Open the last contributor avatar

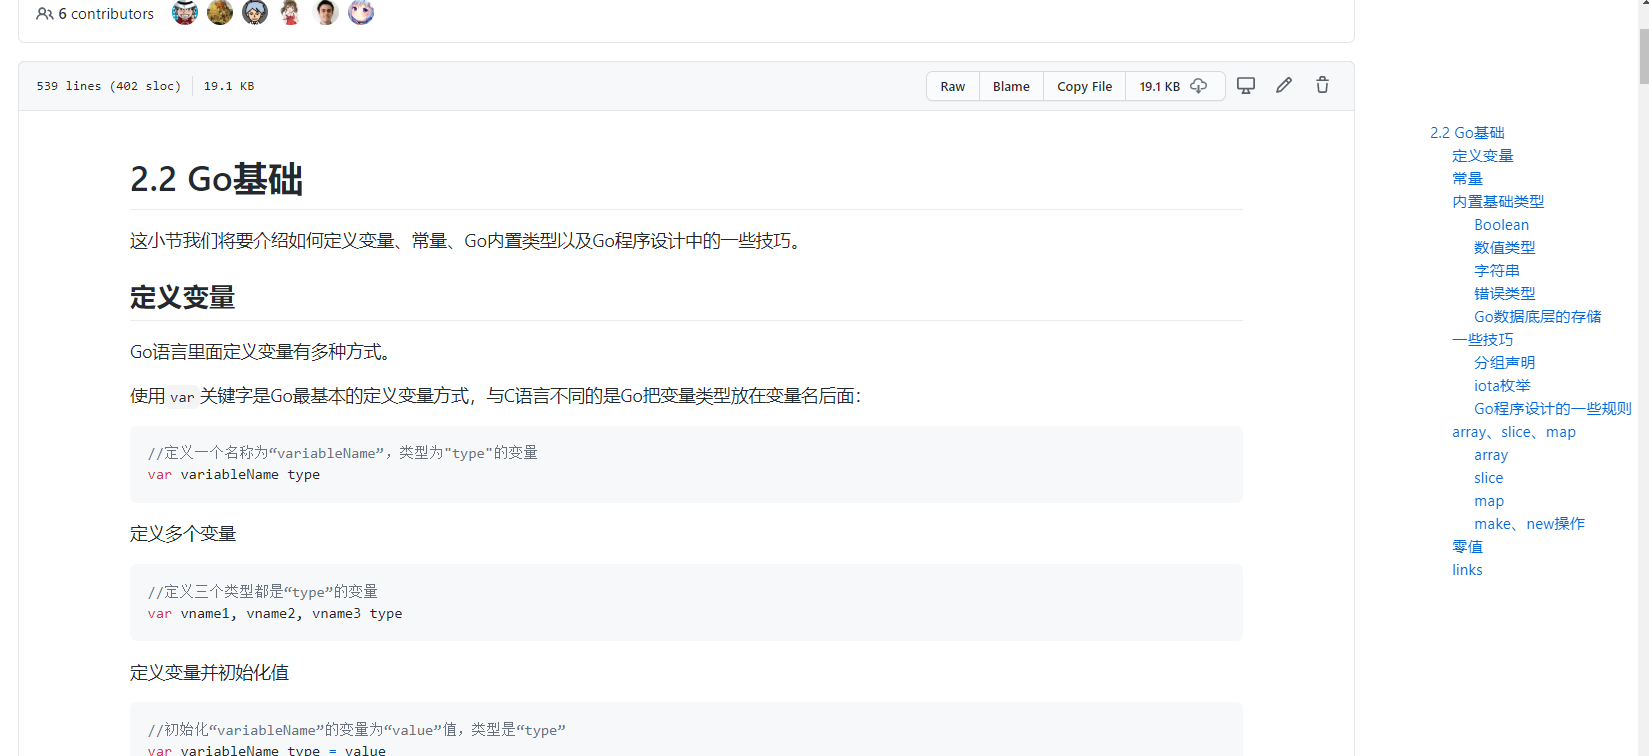tap(361, 13)
